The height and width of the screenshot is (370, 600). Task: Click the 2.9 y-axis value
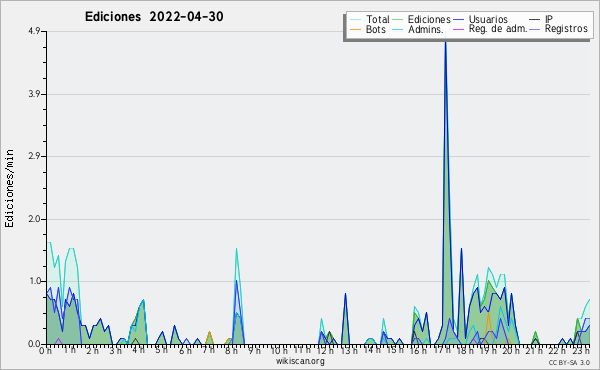click(x=34, y=156)
